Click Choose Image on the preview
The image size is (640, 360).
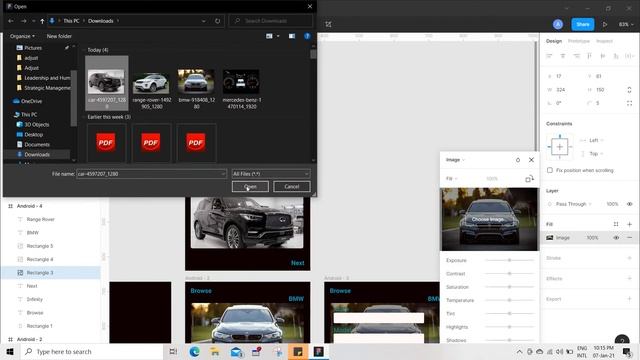tap(488, 219)
